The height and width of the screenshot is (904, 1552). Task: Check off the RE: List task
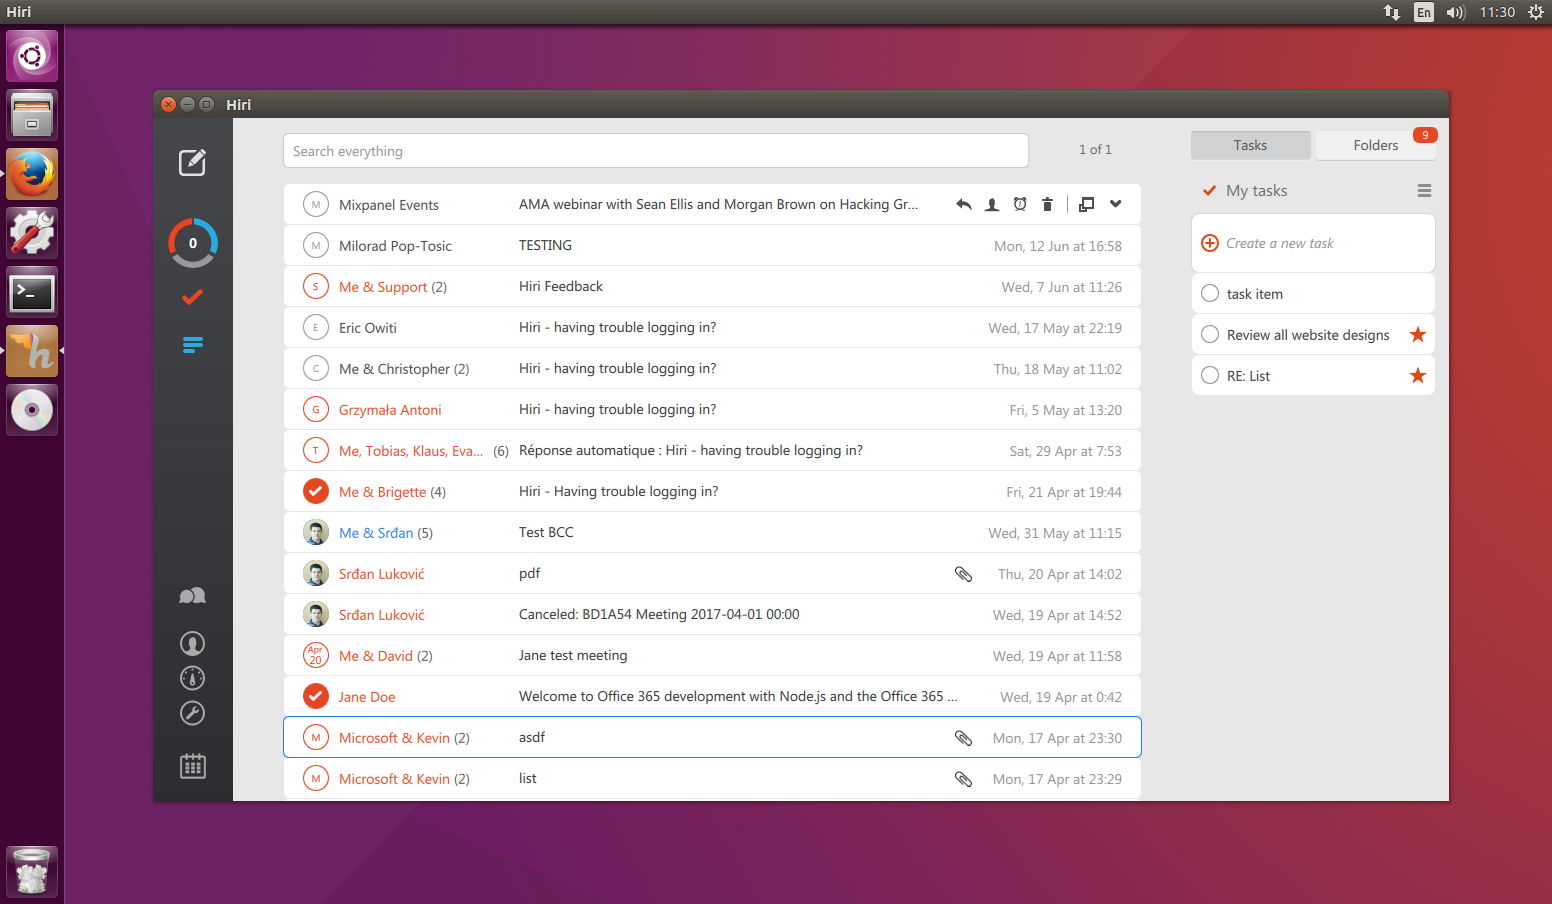tap(1210, 376)
